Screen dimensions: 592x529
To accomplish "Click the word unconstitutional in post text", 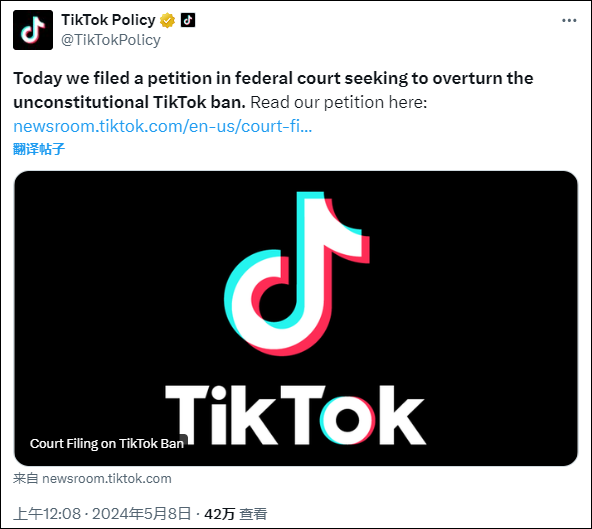I will click(81, 102).
